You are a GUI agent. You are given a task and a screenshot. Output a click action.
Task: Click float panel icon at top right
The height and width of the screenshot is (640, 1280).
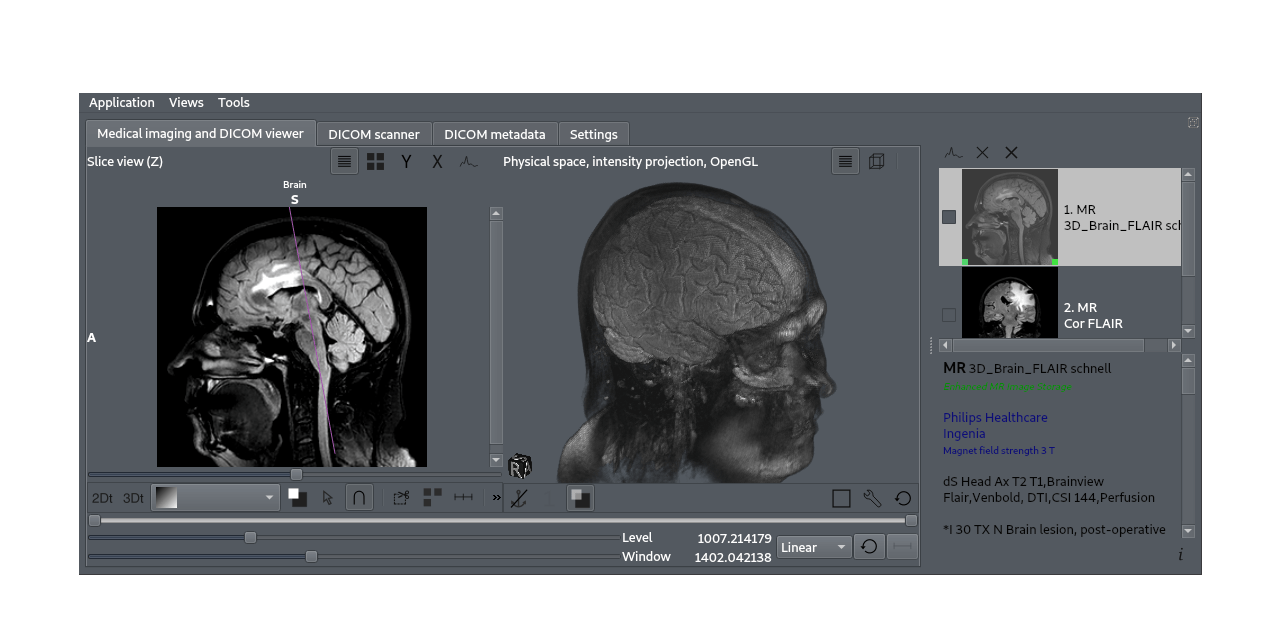coord(1193,122)
